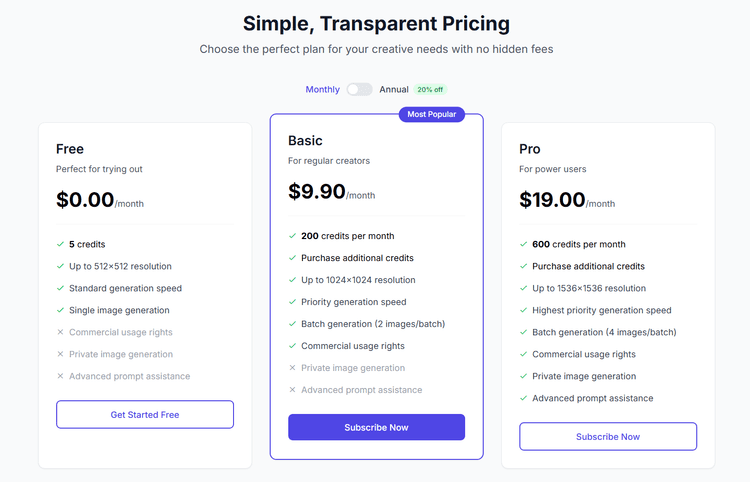Click the checkmark beside Pro Advanced prompt assistance
The image size is (750, 482).
coord(524,398)
